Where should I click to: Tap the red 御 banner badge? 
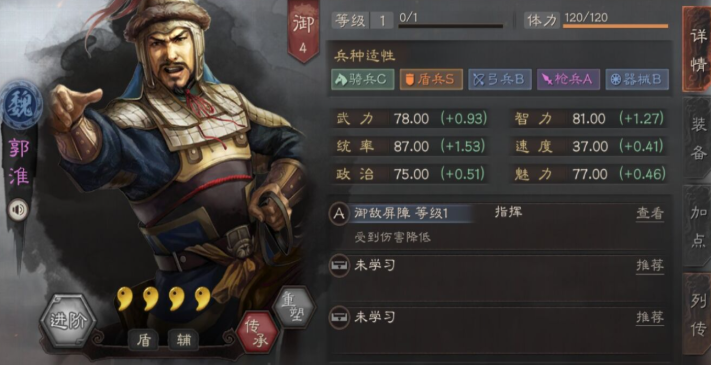303,31
